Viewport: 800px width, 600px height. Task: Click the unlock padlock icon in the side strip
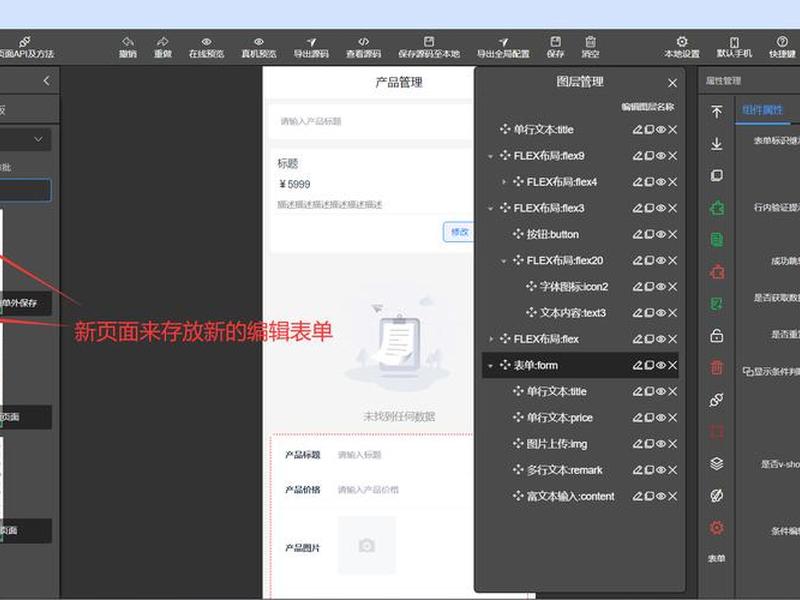(717, 336)
